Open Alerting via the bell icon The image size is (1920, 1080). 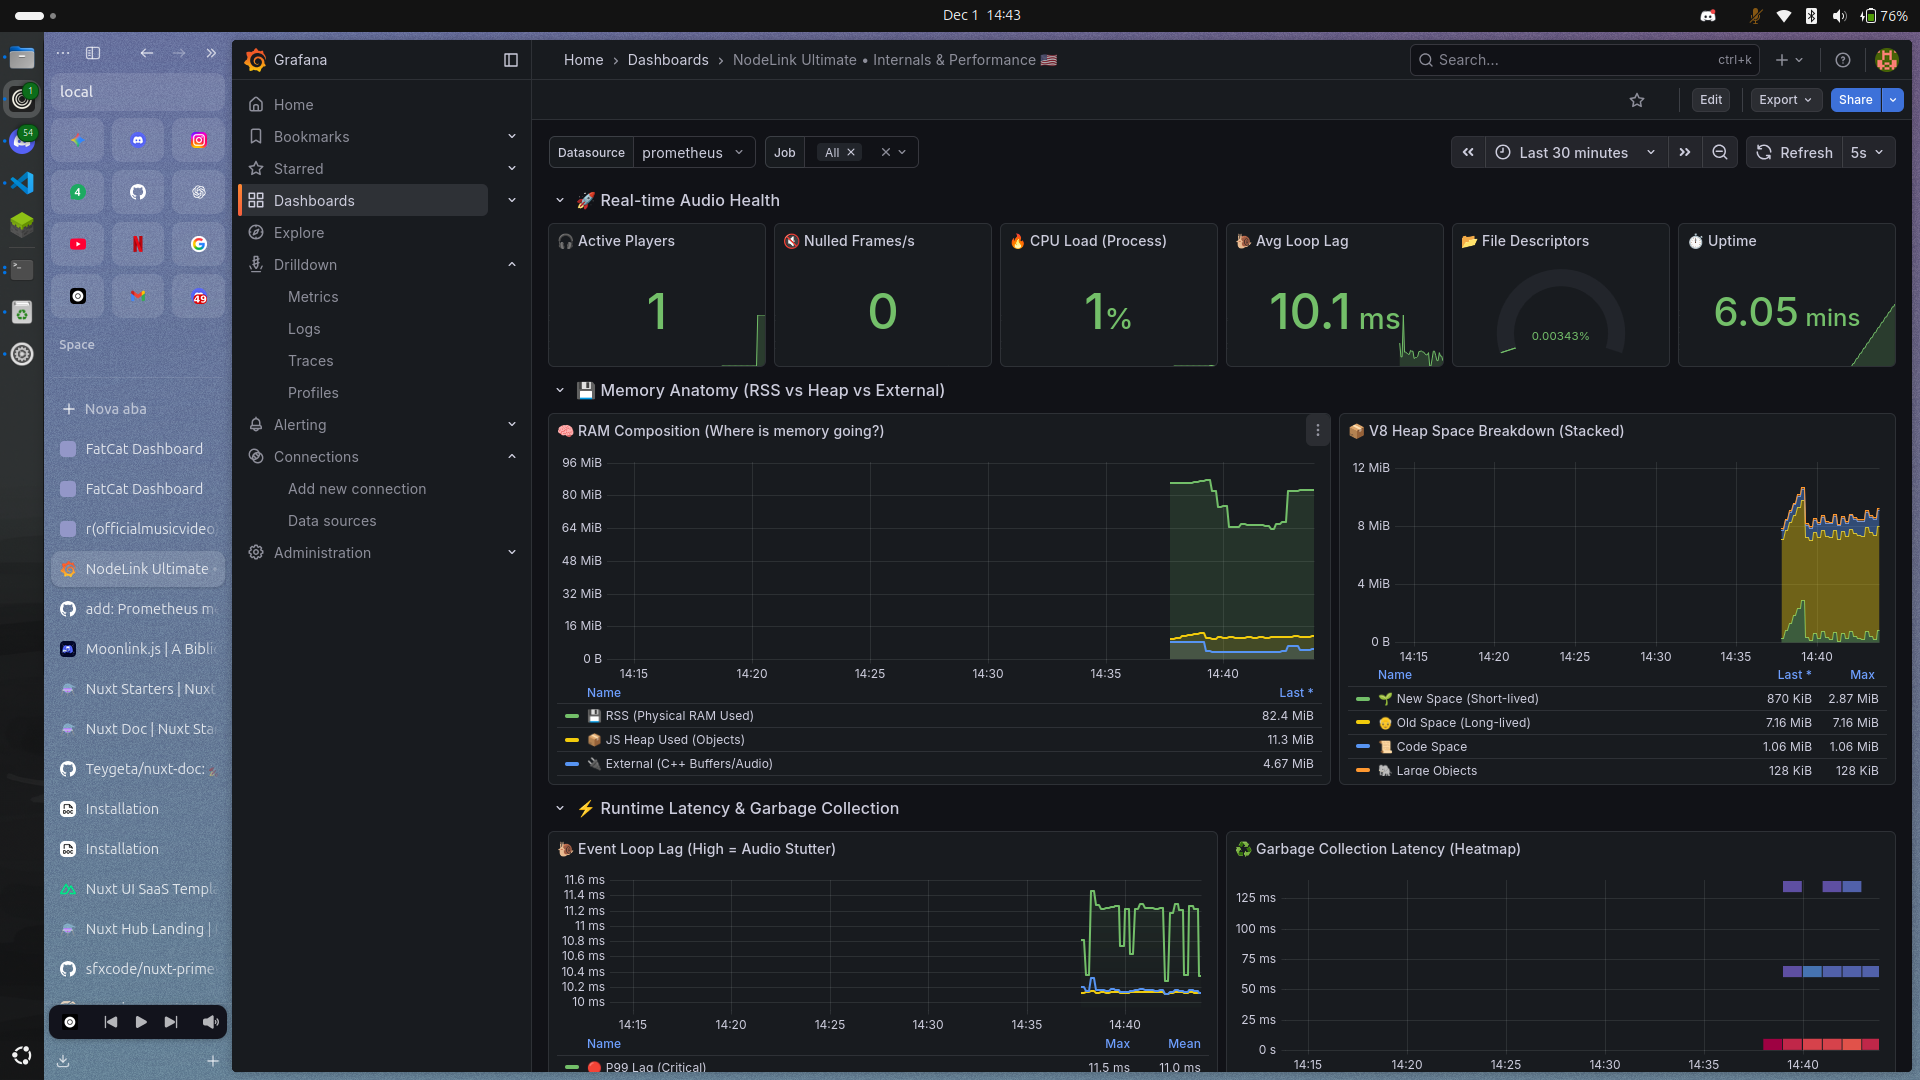tap(256, 425)
